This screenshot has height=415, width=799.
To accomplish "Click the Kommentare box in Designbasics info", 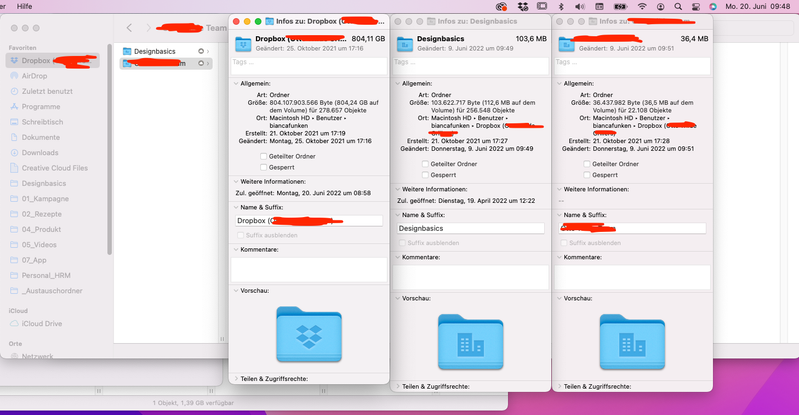I will 470,277.
